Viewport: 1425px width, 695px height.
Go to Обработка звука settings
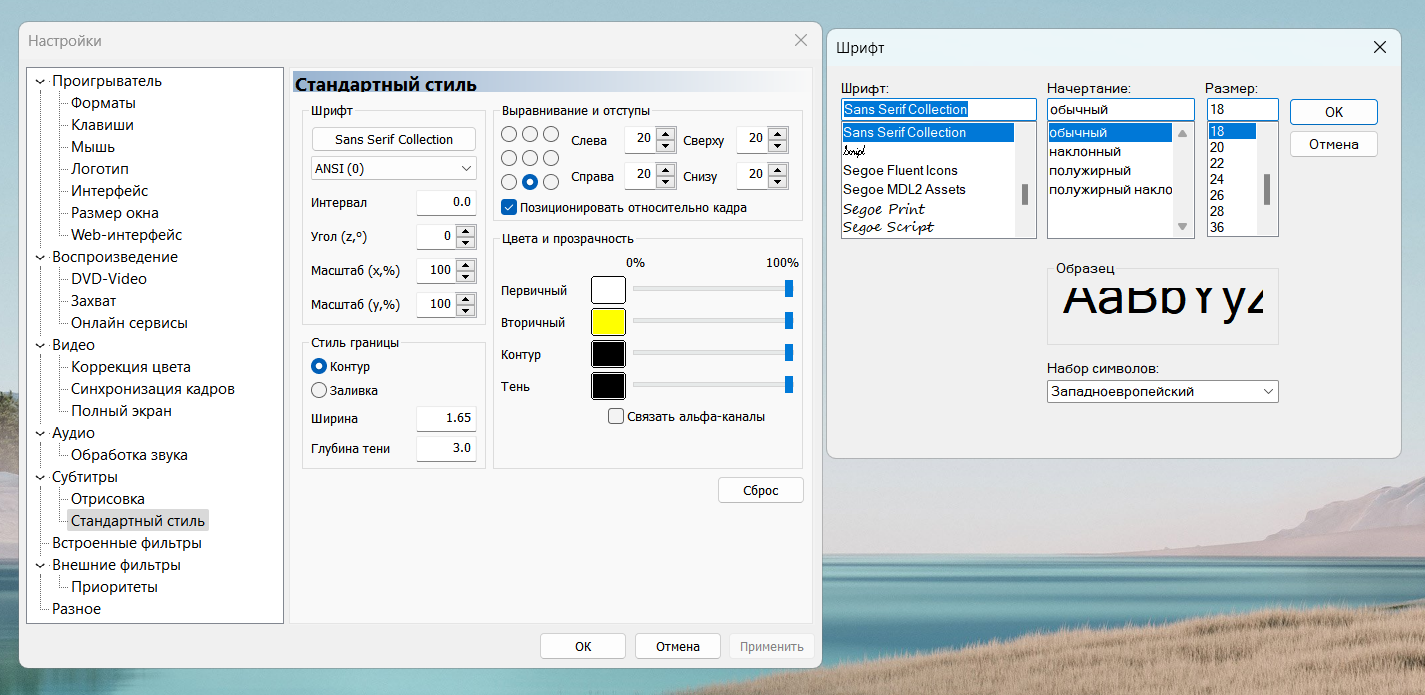[x=129, y=455]
